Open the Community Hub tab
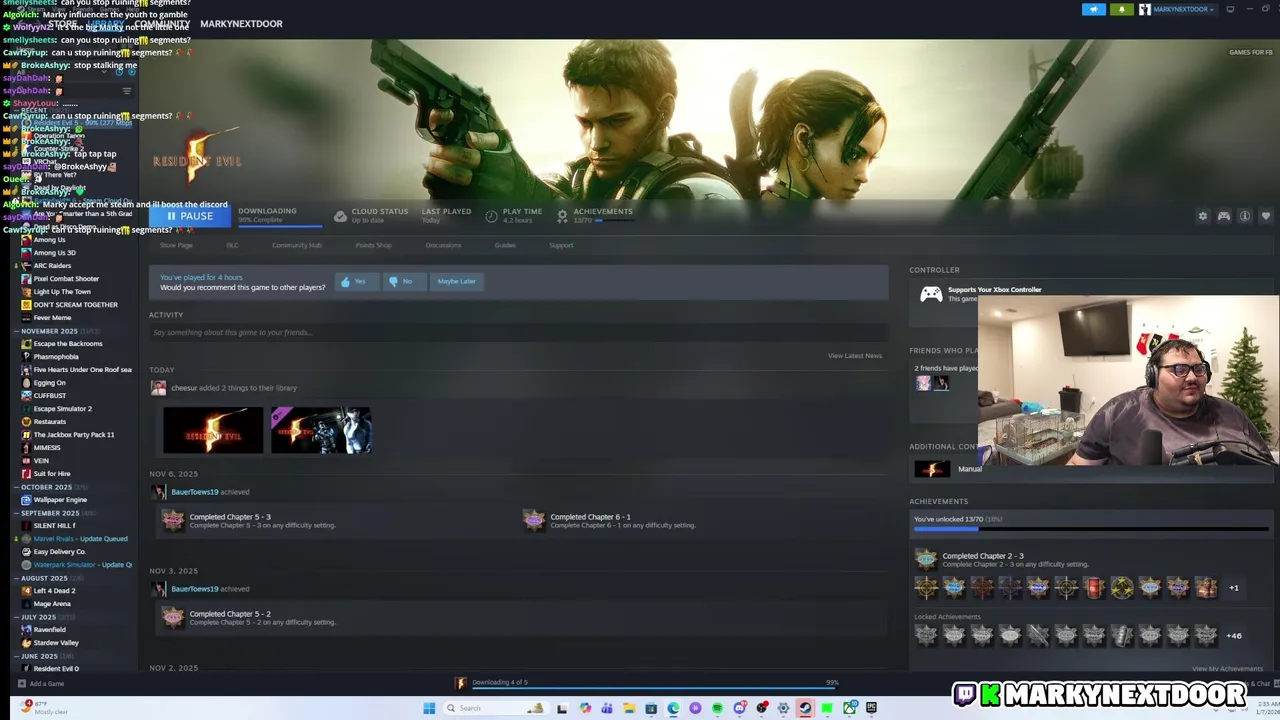 (297, 245)
